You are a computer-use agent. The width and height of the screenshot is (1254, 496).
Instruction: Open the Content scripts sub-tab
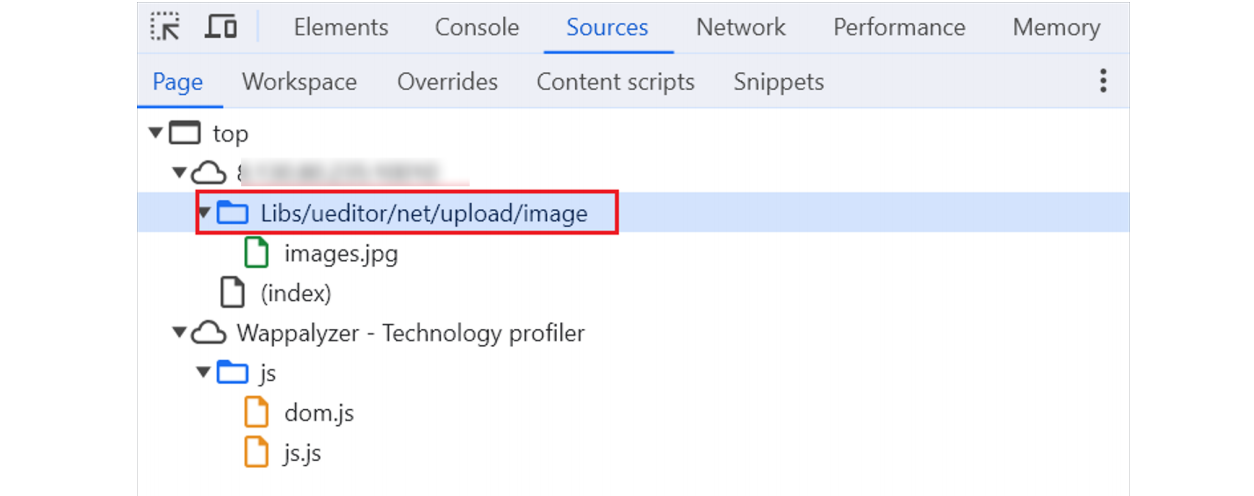click(615, 82)
